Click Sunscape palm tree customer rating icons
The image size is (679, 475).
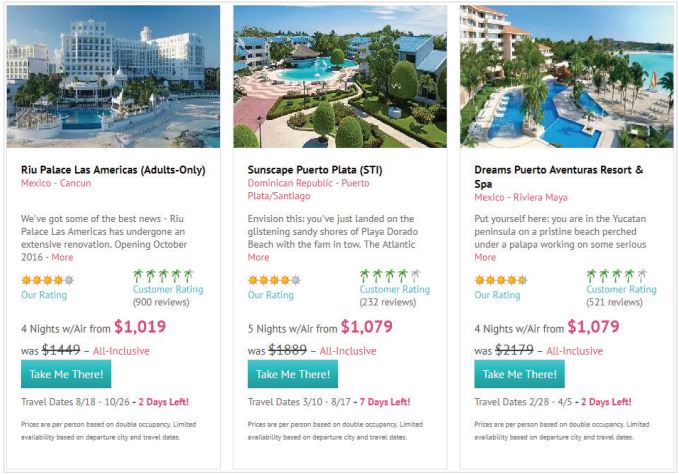coord(389,275)
